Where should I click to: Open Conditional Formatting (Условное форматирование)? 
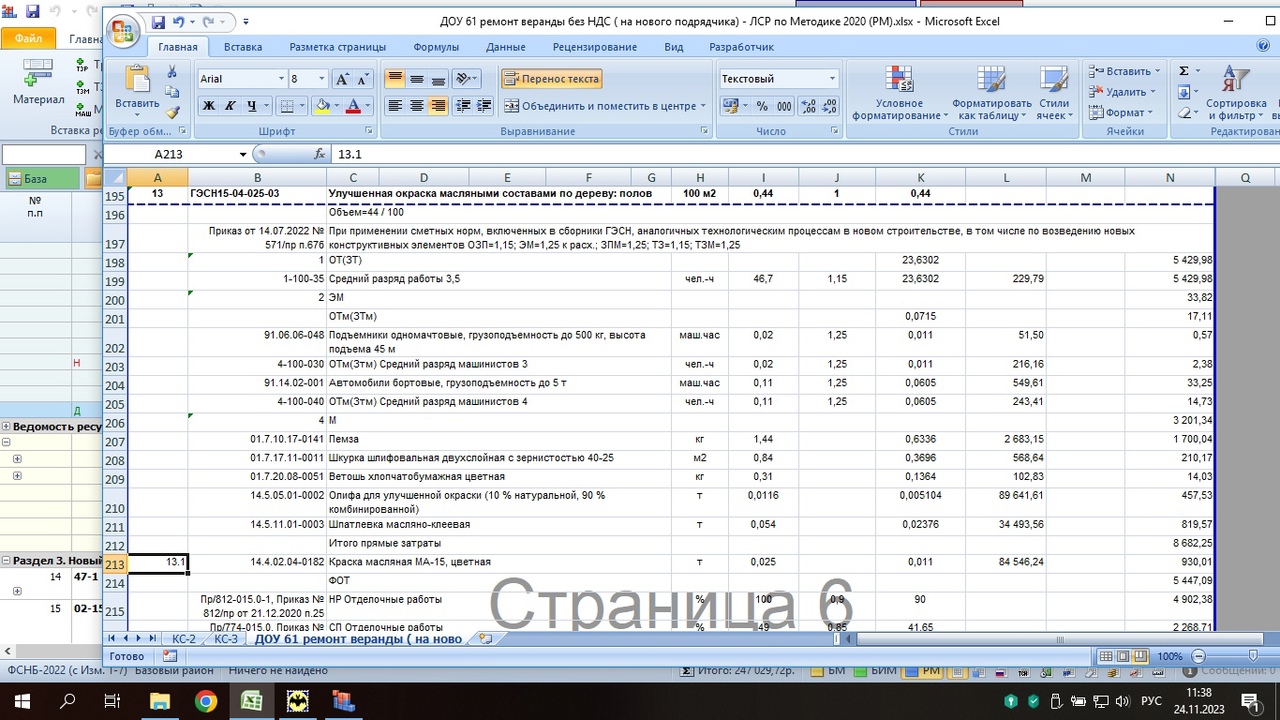899,95
